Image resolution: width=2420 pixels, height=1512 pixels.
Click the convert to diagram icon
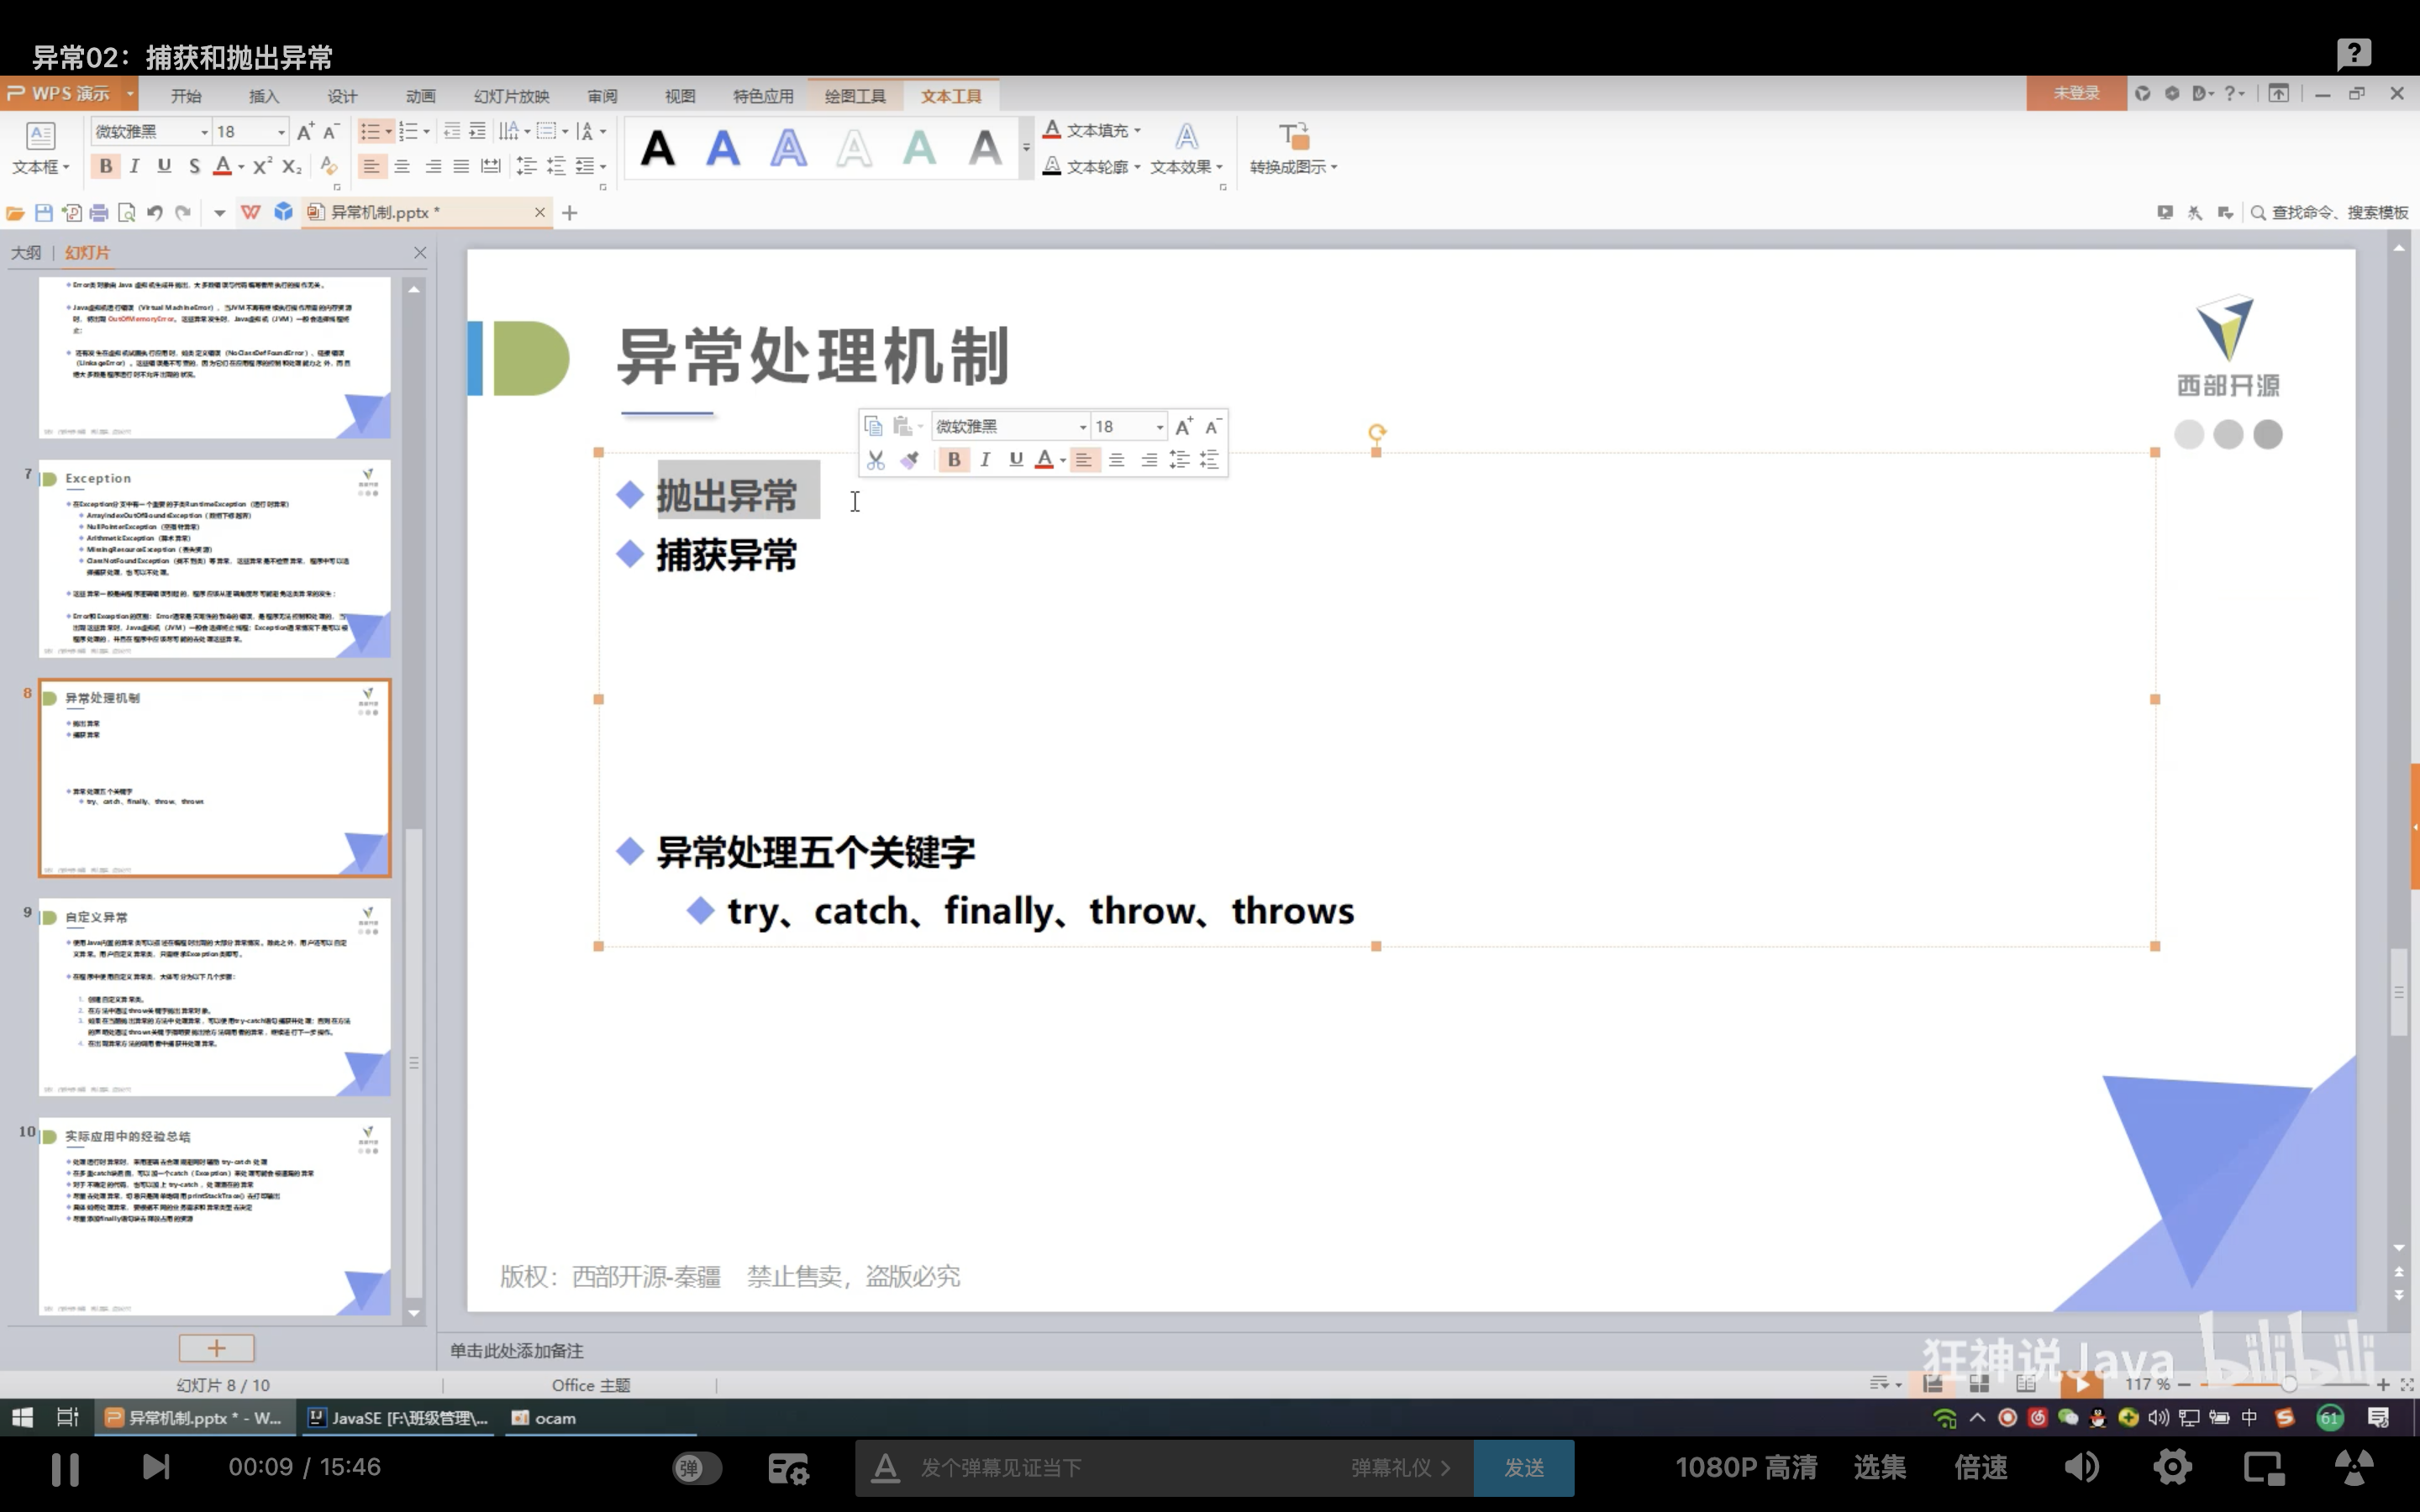[1293, 136]
